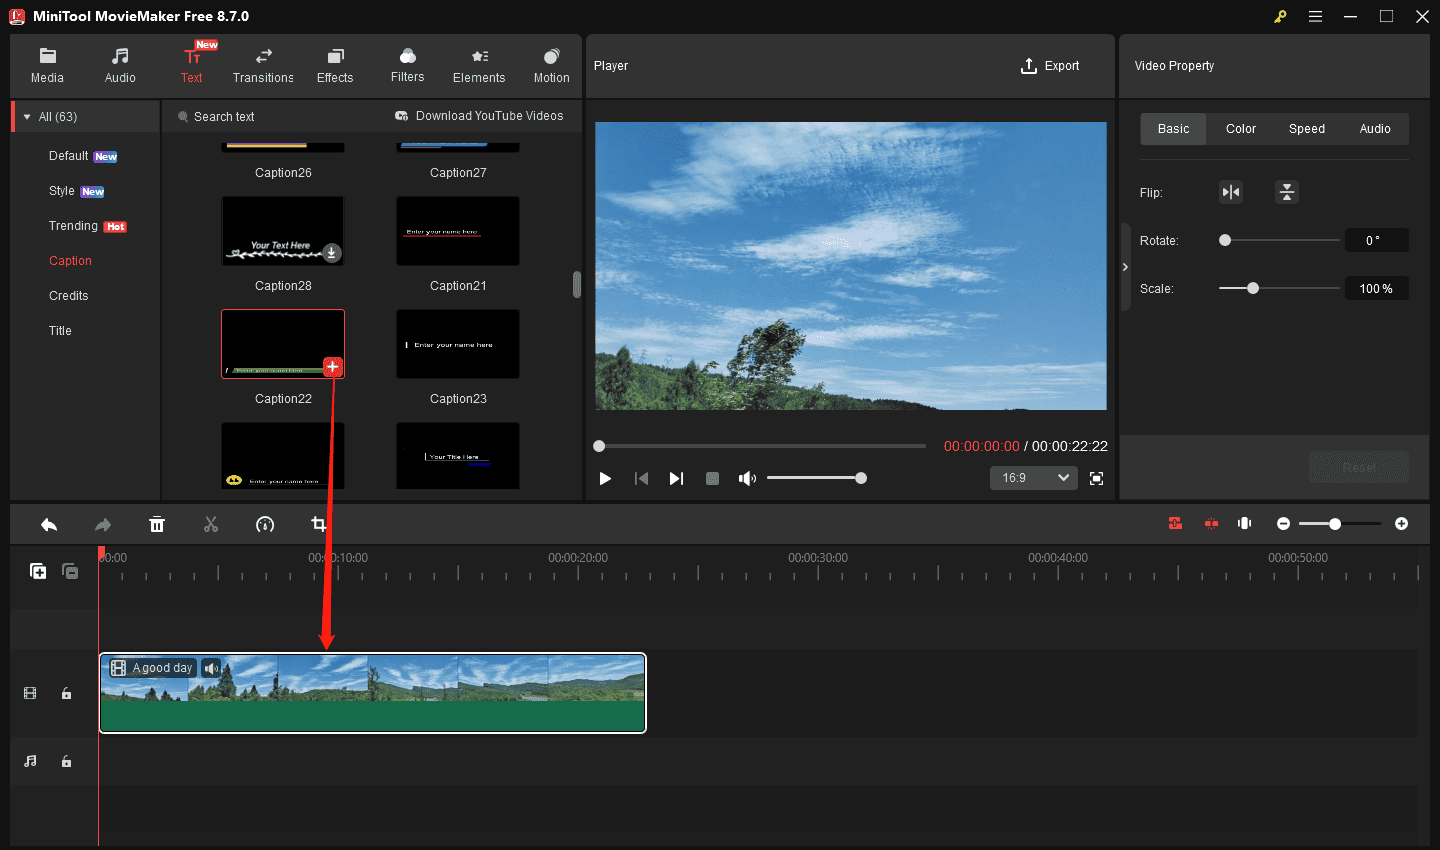1440x850 pixels.
Task: Switch to the Speed property tab
Action: pos(1307,129)
